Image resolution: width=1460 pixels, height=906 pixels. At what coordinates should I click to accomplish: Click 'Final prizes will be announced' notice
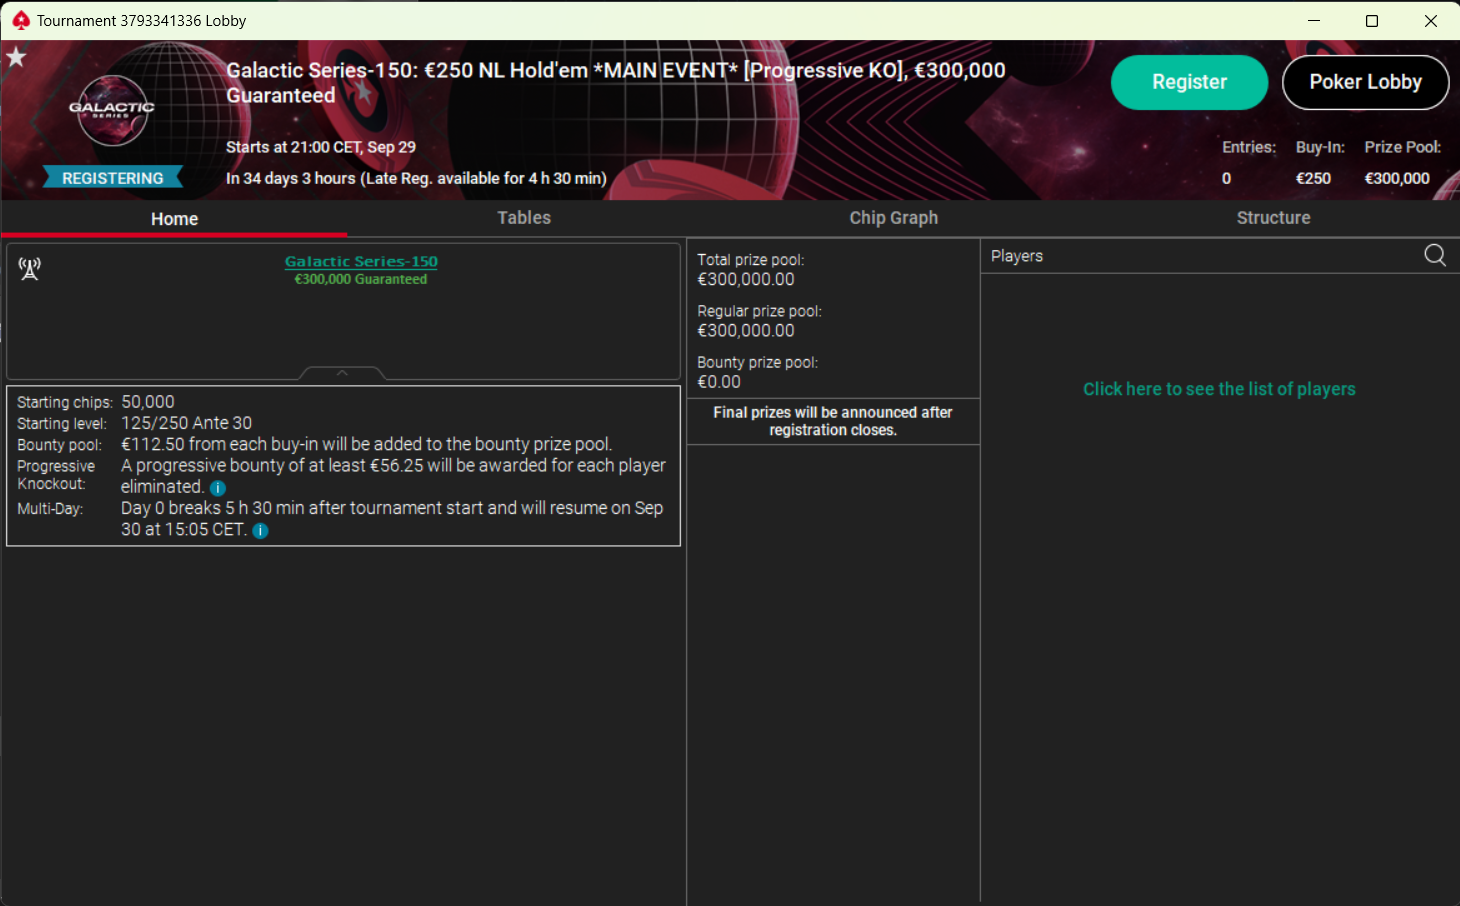click(833, 421)
